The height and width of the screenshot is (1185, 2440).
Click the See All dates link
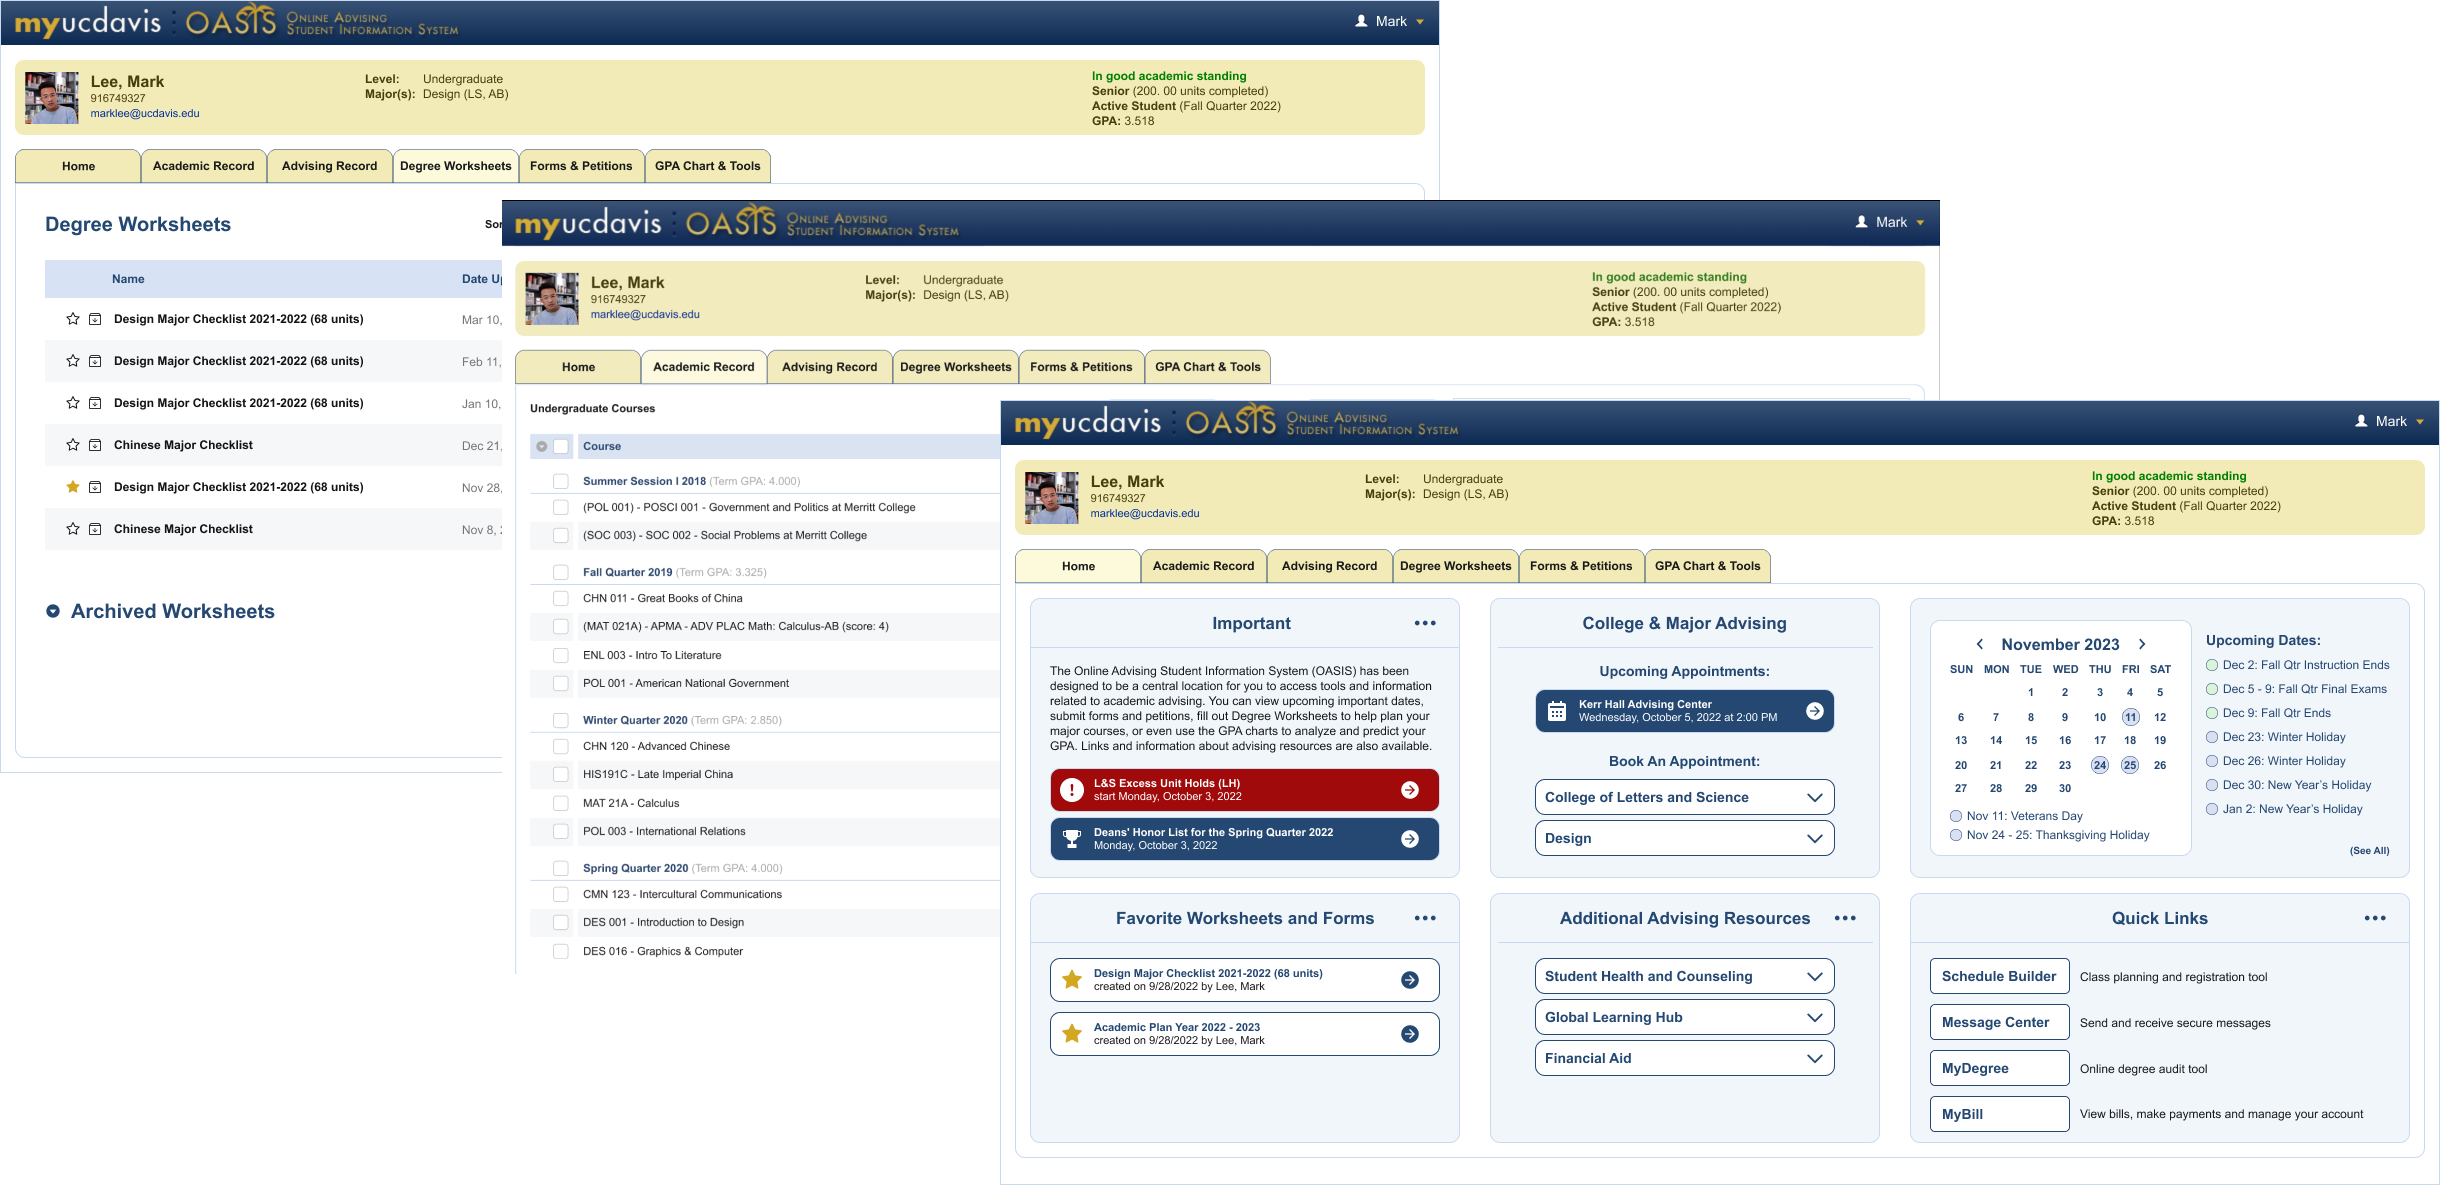[2369, 851]
